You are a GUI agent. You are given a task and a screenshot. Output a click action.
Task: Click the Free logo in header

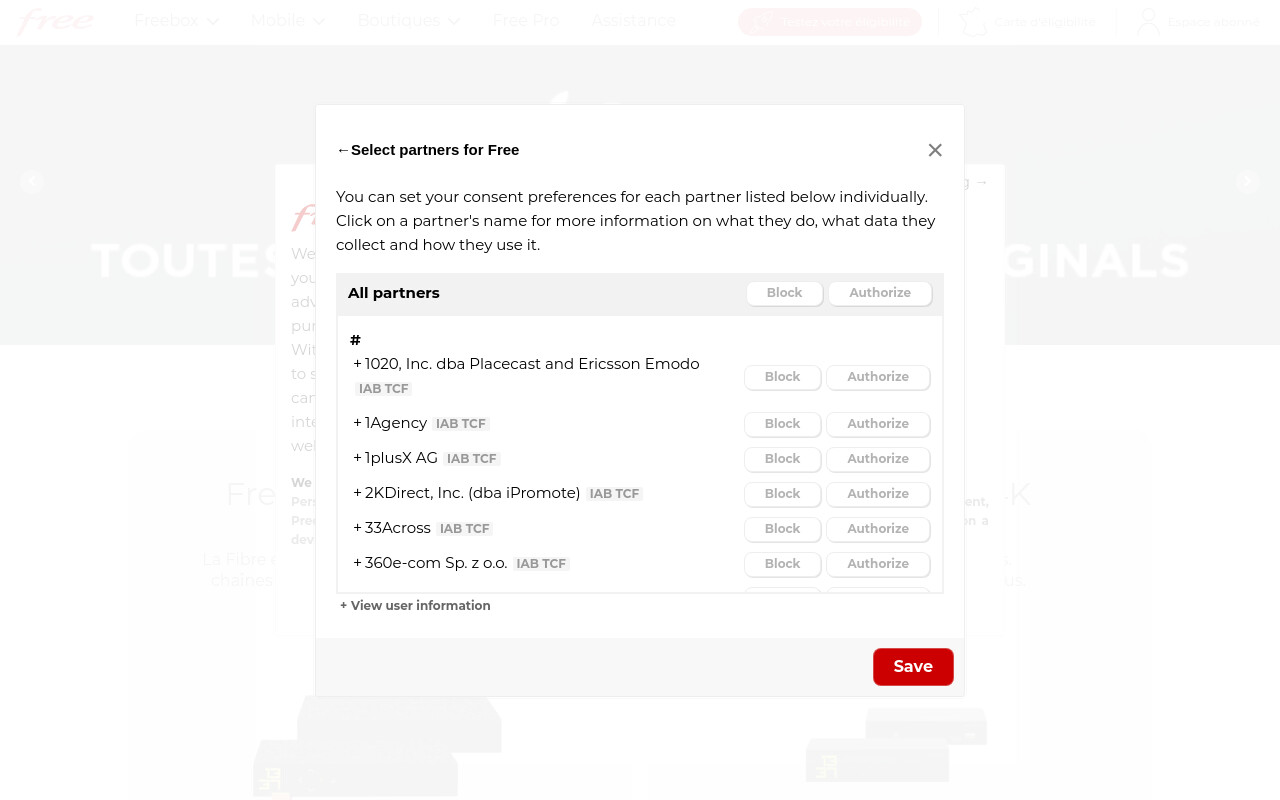coord(56,21)
